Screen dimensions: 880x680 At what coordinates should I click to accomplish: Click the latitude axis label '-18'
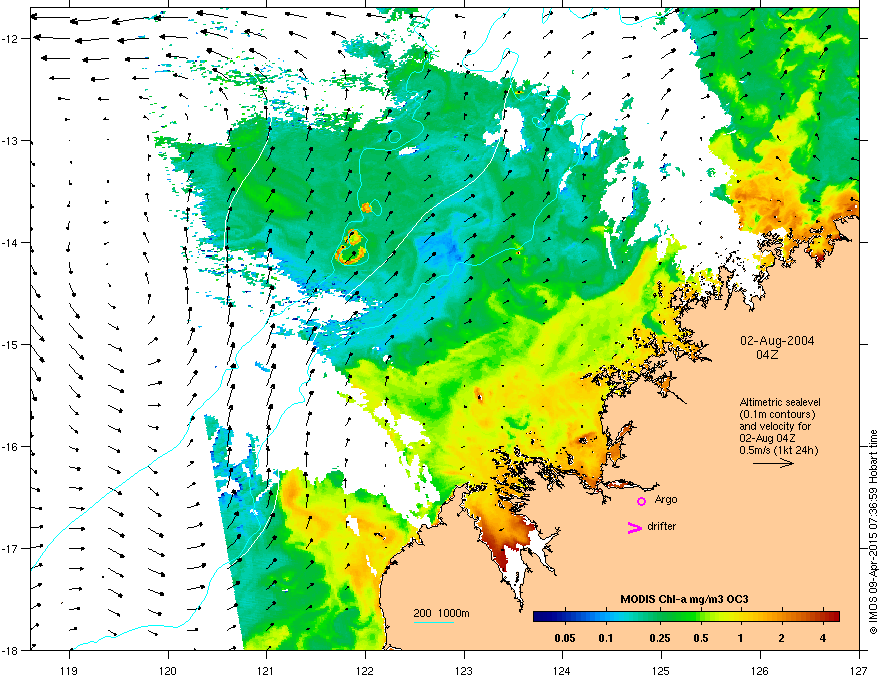(x=11, y=650)
